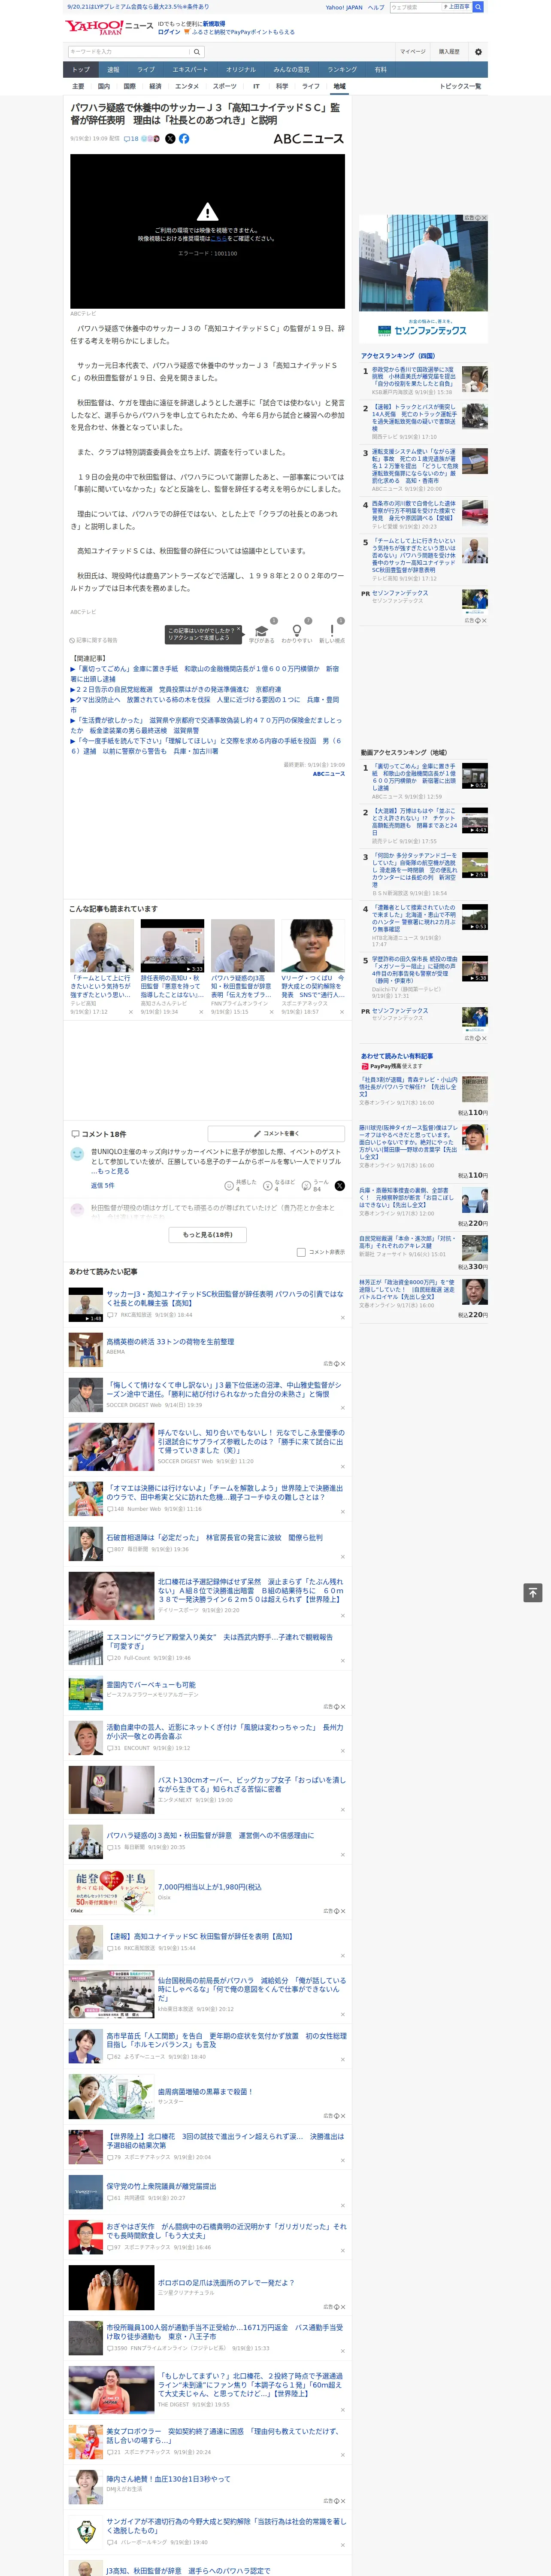Select the エキスパート menu item
551x2576 pixels.
click(190, 70)
